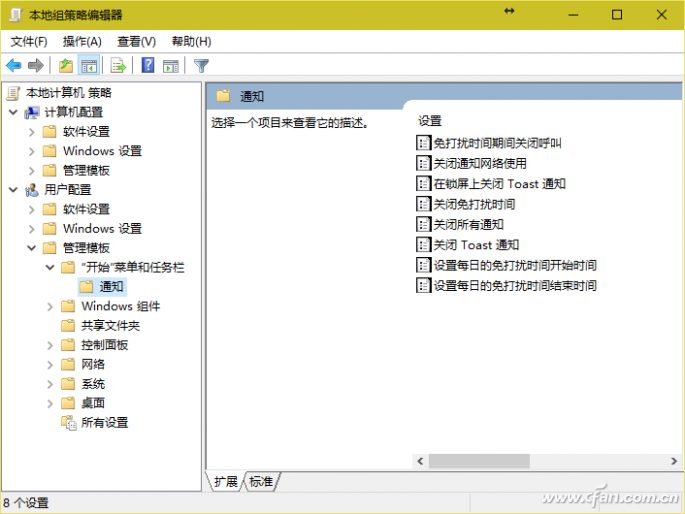685x514 pixels.
Task: Expand the 控制面板 node
Action: (x=50, y=345)
